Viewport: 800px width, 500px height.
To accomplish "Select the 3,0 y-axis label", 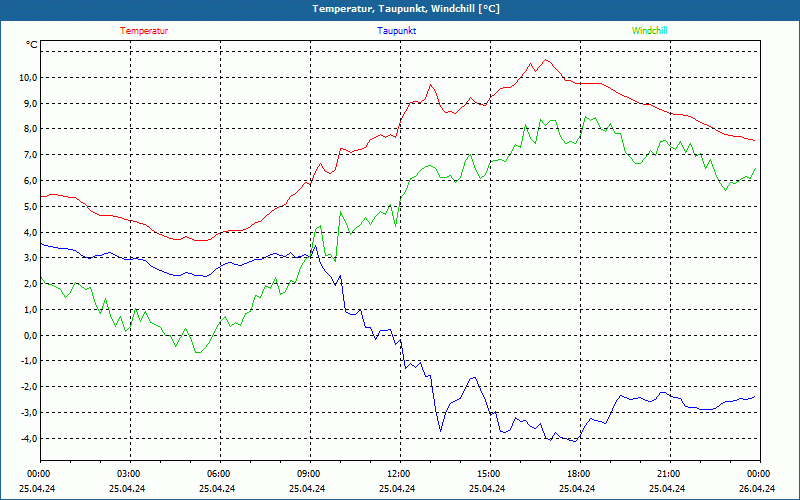I will pyautogui.click(x=30, y=258).
